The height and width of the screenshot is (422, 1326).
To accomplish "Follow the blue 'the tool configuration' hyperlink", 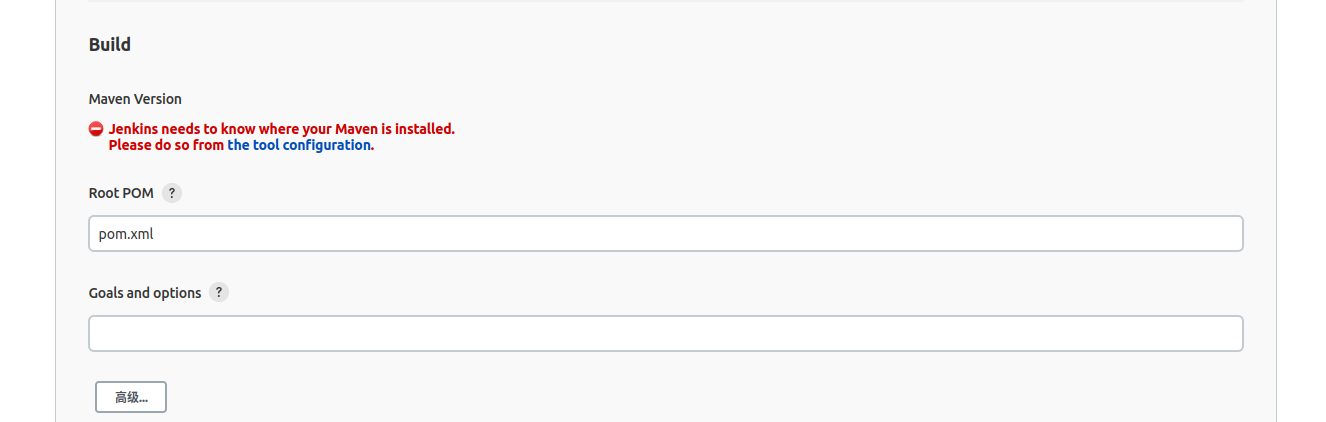I will tap(299, 145).
